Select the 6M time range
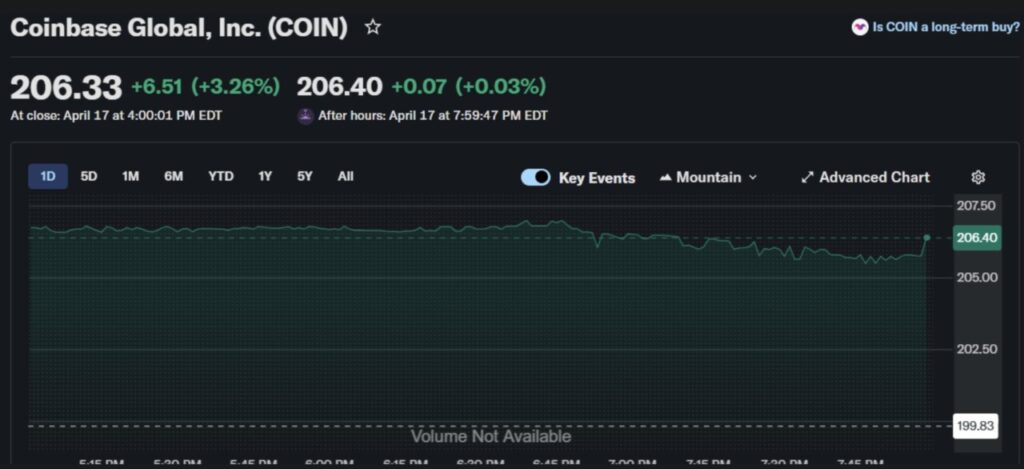 pos(174,177)
